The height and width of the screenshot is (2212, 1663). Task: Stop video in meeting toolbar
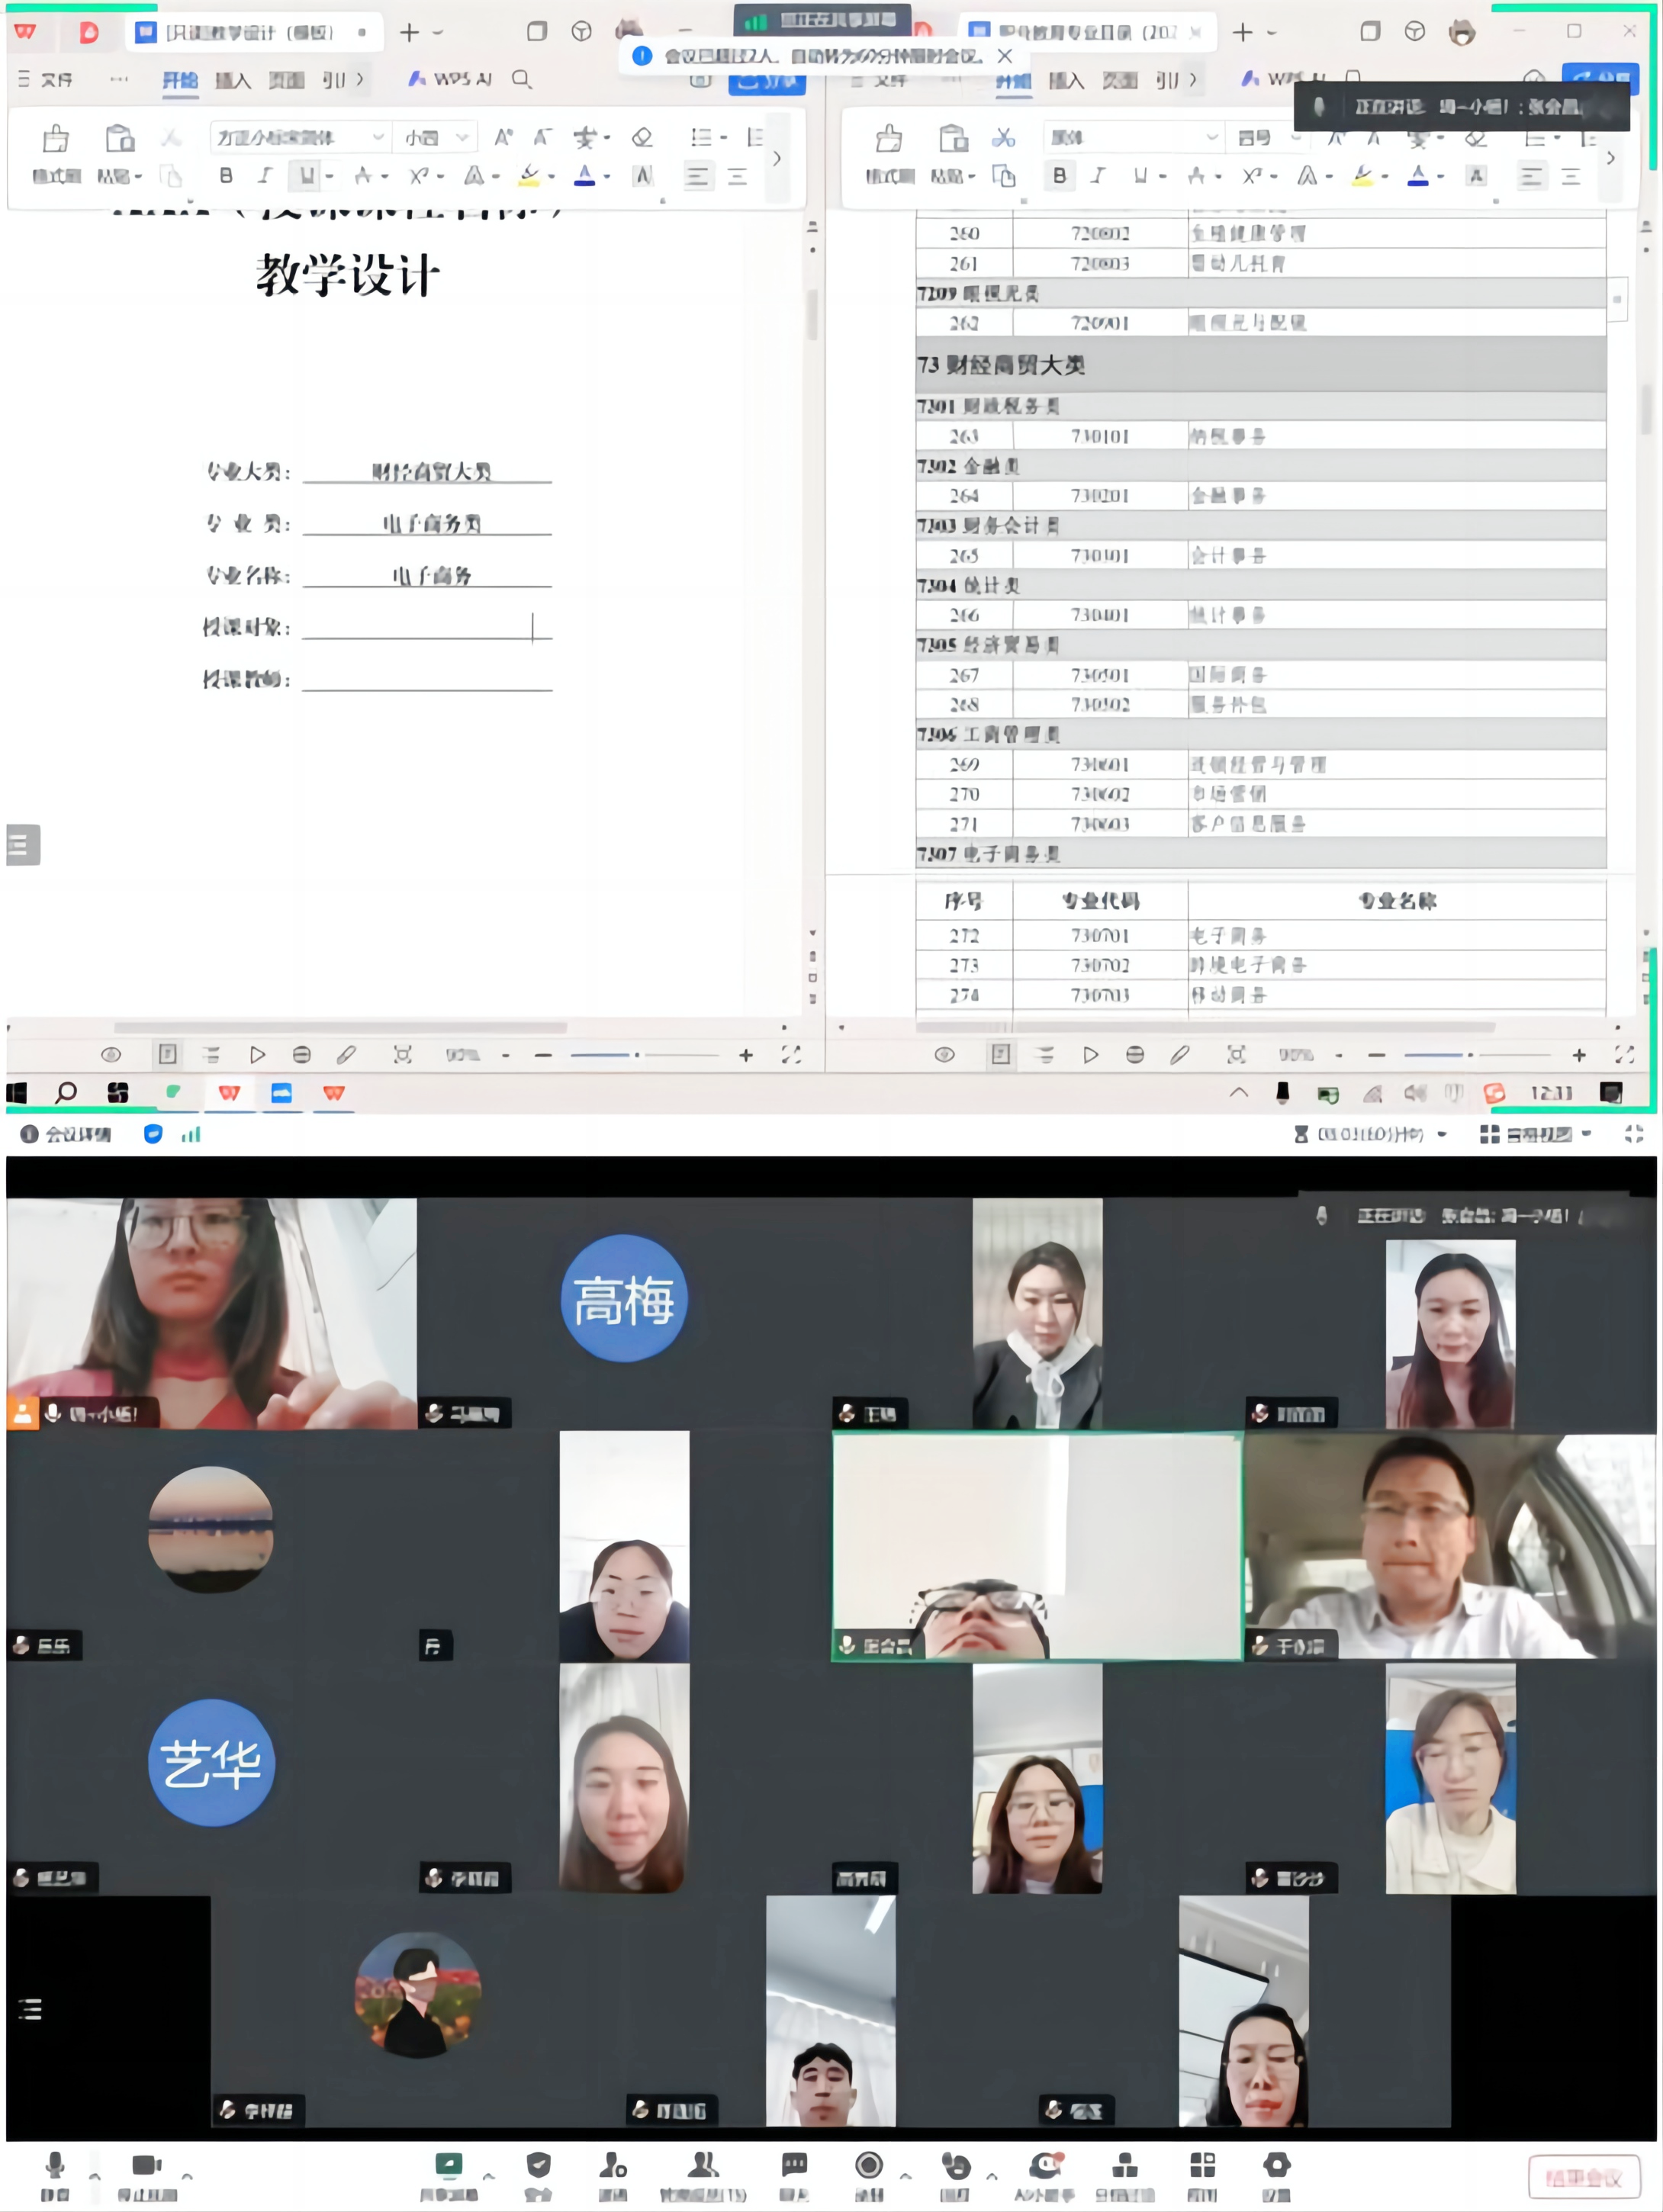pyautogui.click(x=147, y=2176)
